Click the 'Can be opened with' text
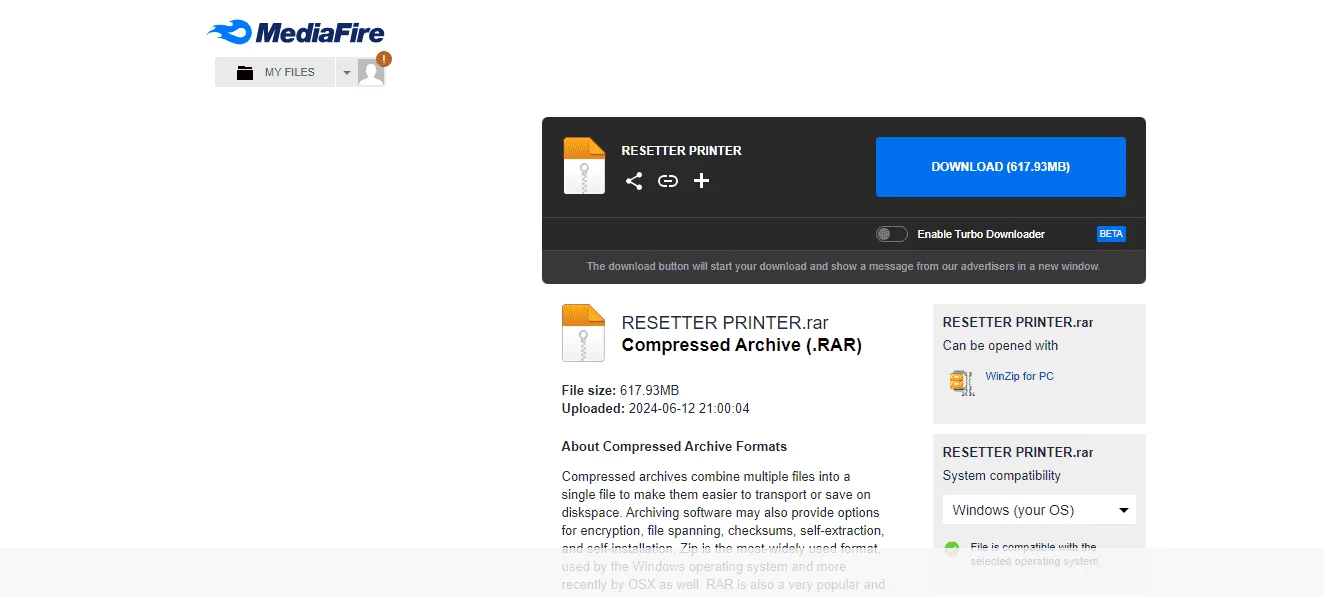Image resolution: width=1324 pixels, height=597 pixels. pyautogui.click(x=1000, y=346)
